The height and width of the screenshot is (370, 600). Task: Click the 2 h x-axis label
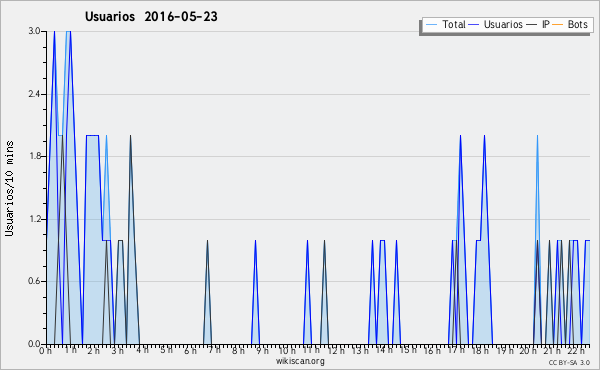coord(94,350)
